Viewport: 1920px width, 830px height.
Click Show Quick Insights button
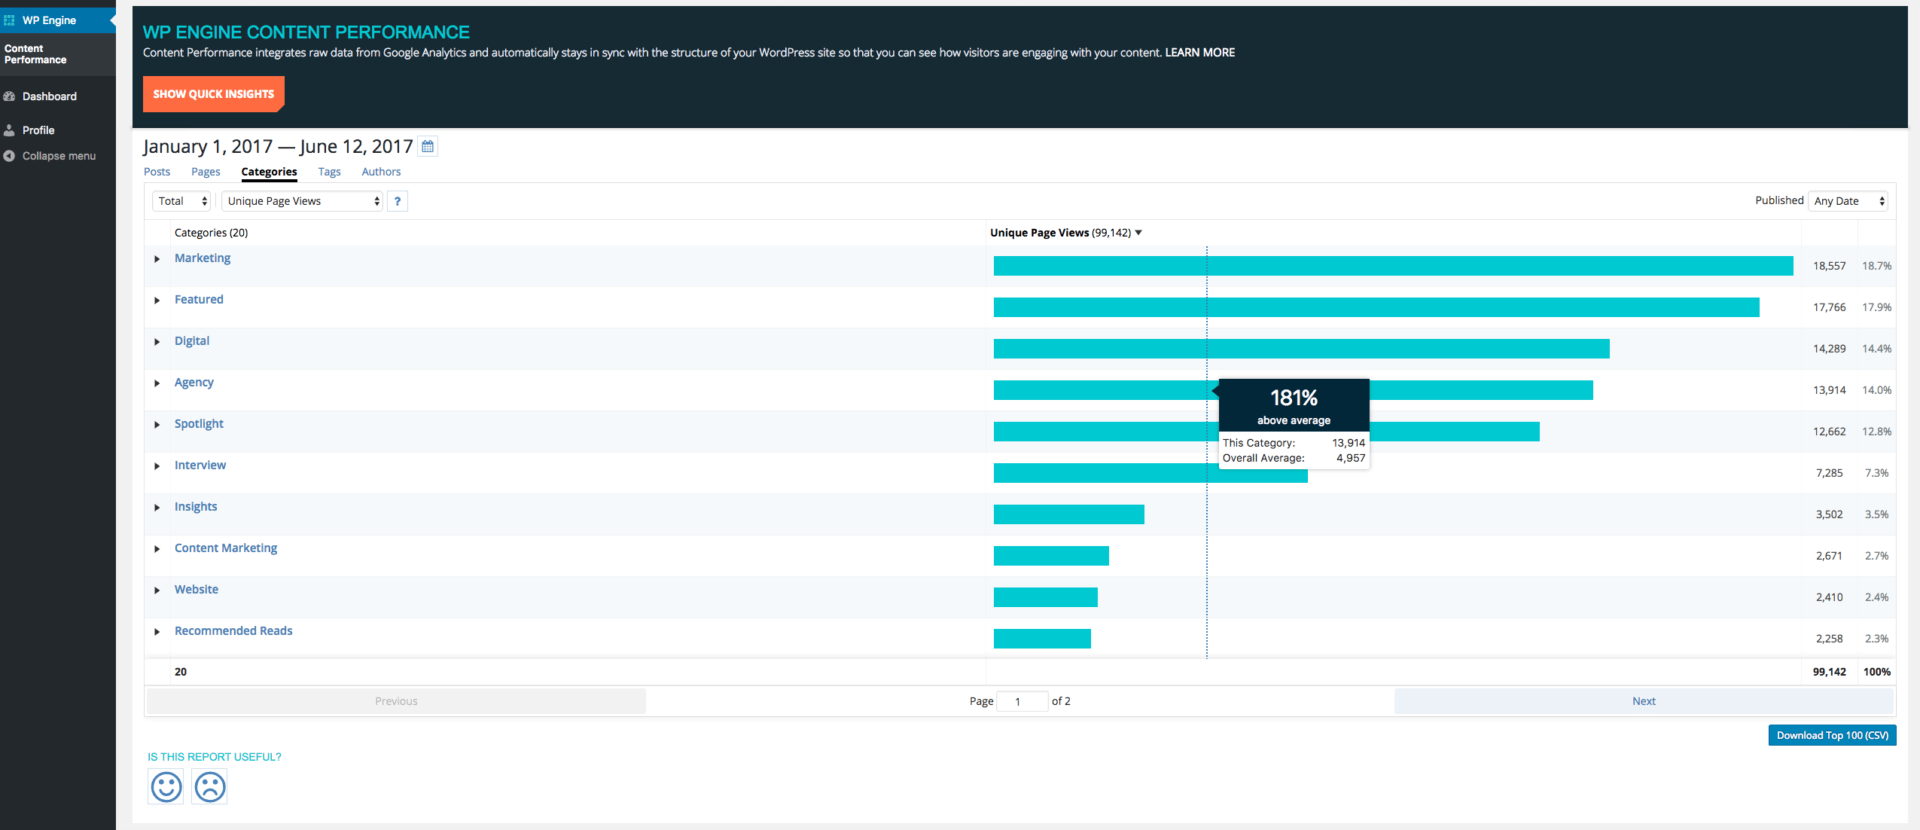213,94
